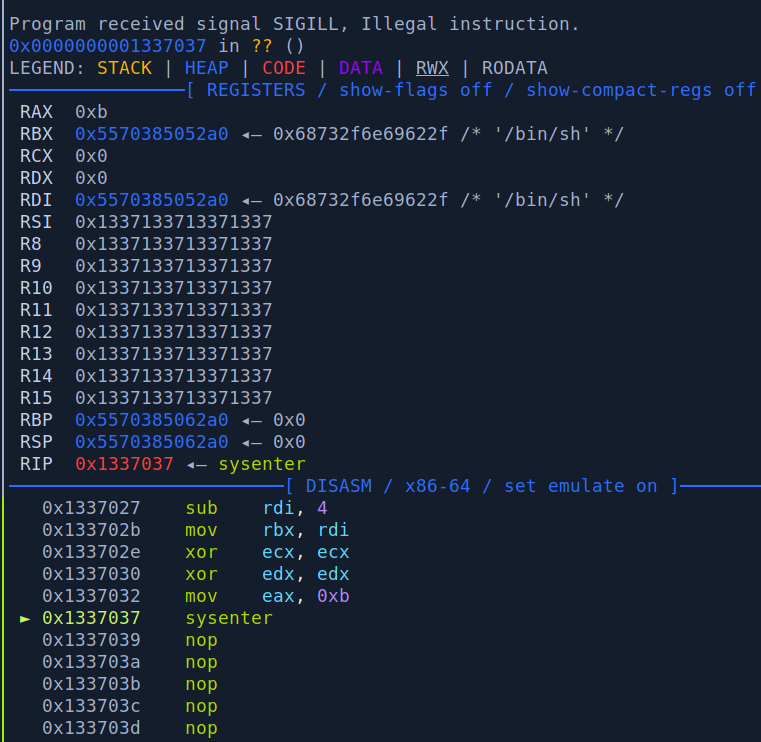Click the purple DATA legend label

pyautogui.click(x=360, y=68)
